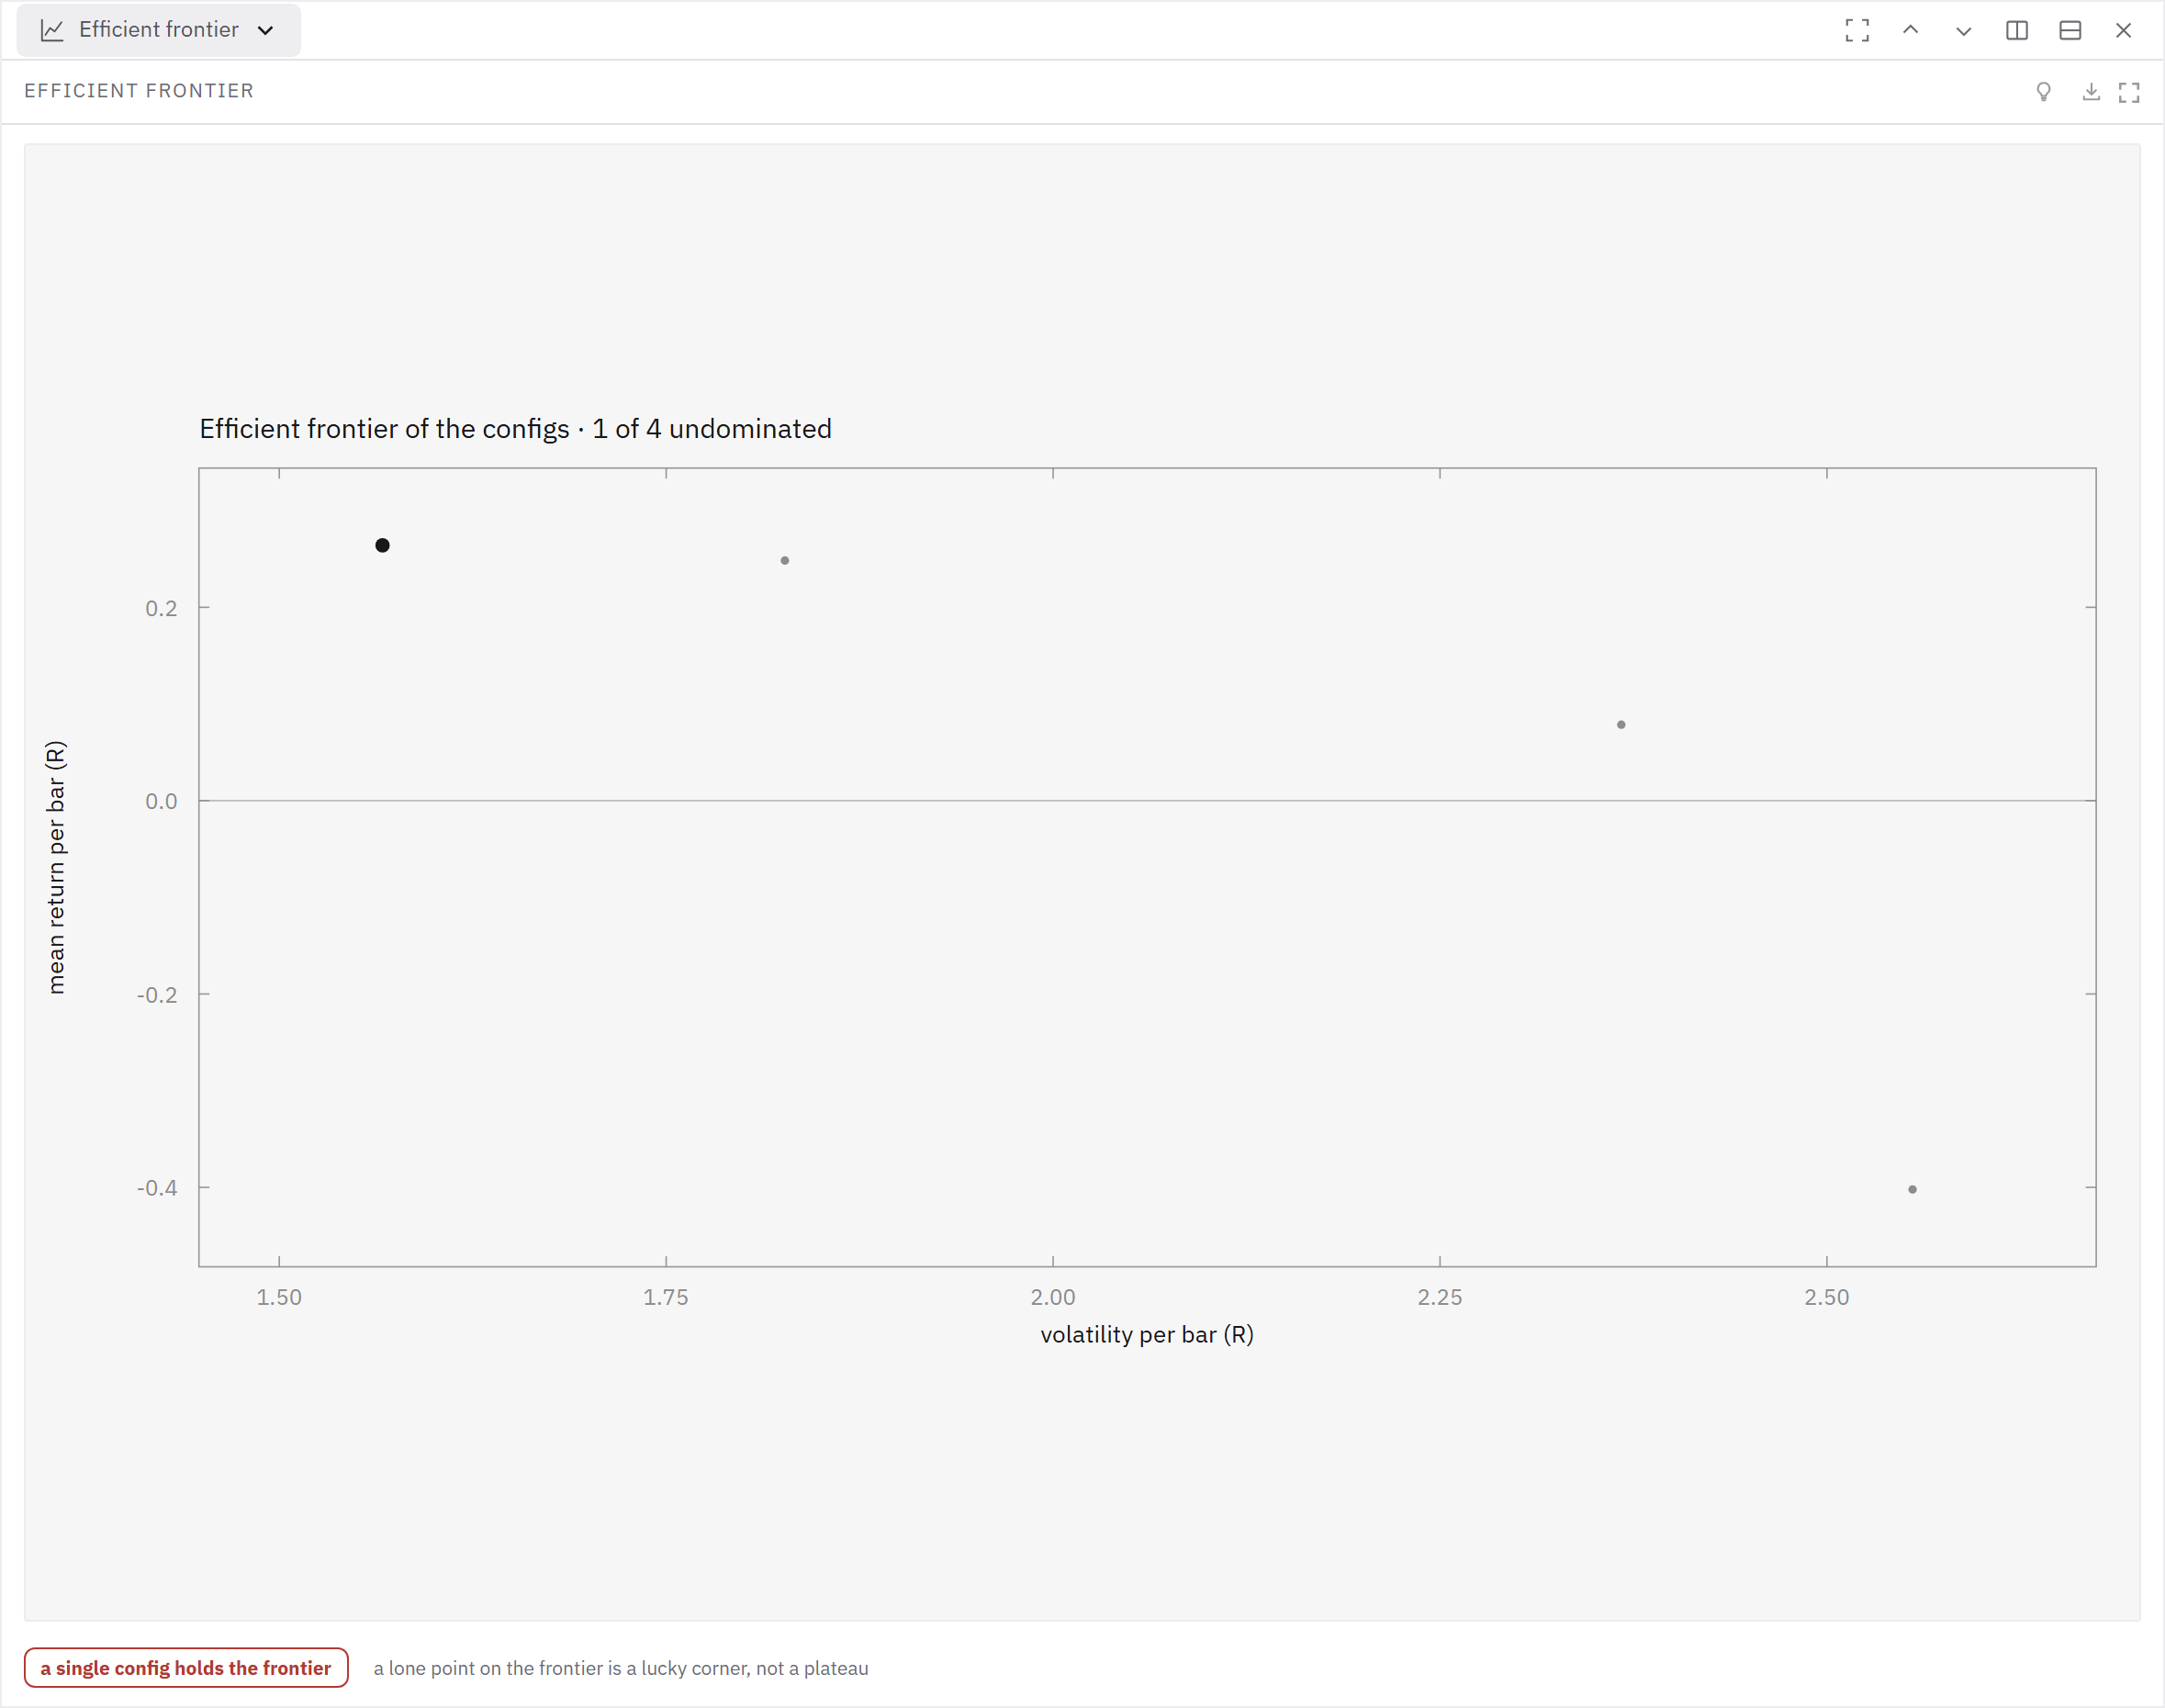Click the x-axis tick label 1.50
2165x1708 pixels.
point(279,1297)
